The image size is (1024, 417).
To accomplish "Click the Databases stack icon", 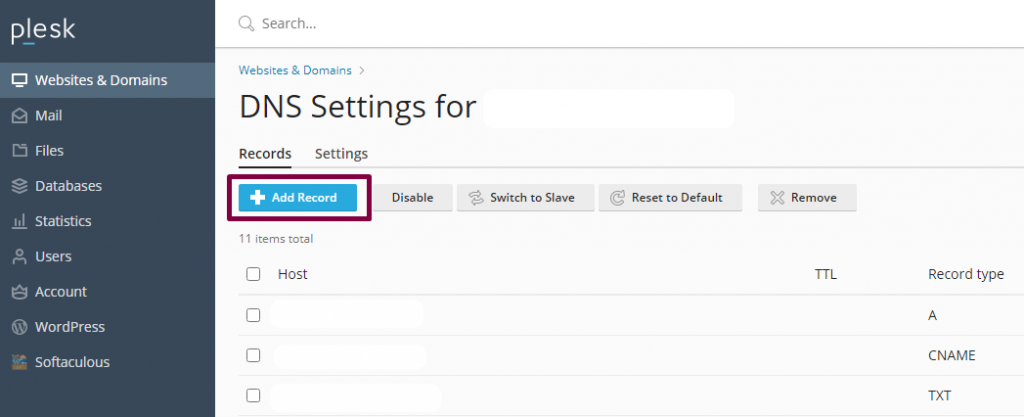I will tap(19, 186).
